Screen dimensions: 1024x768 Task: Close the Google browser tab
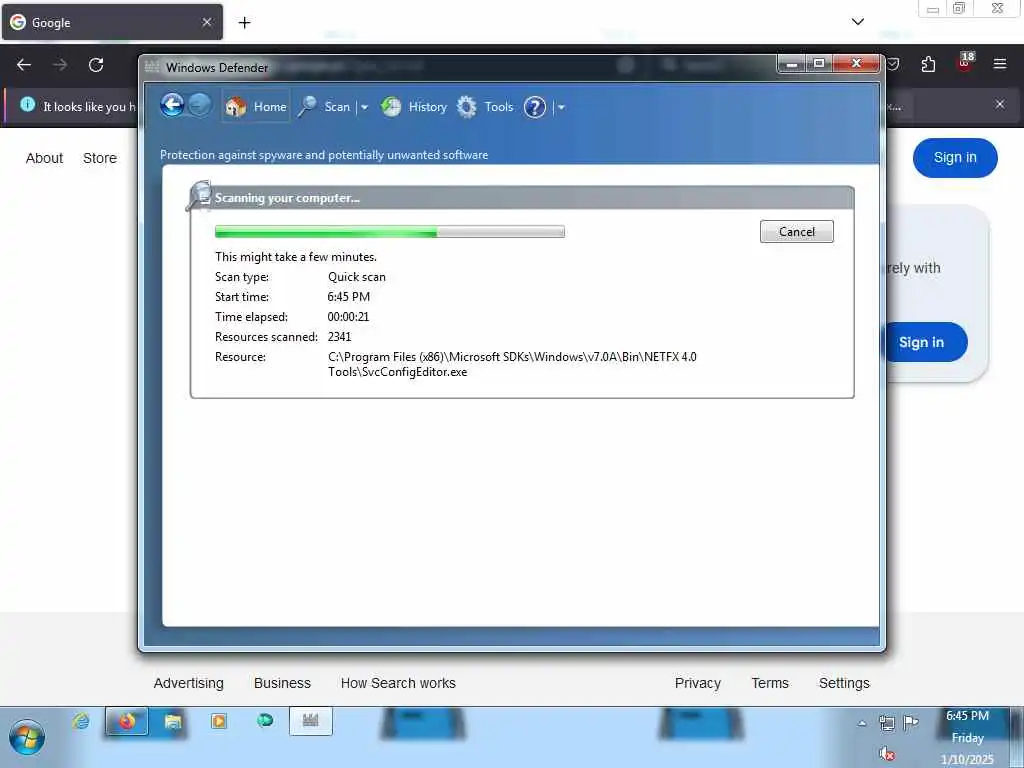point(207,22)
